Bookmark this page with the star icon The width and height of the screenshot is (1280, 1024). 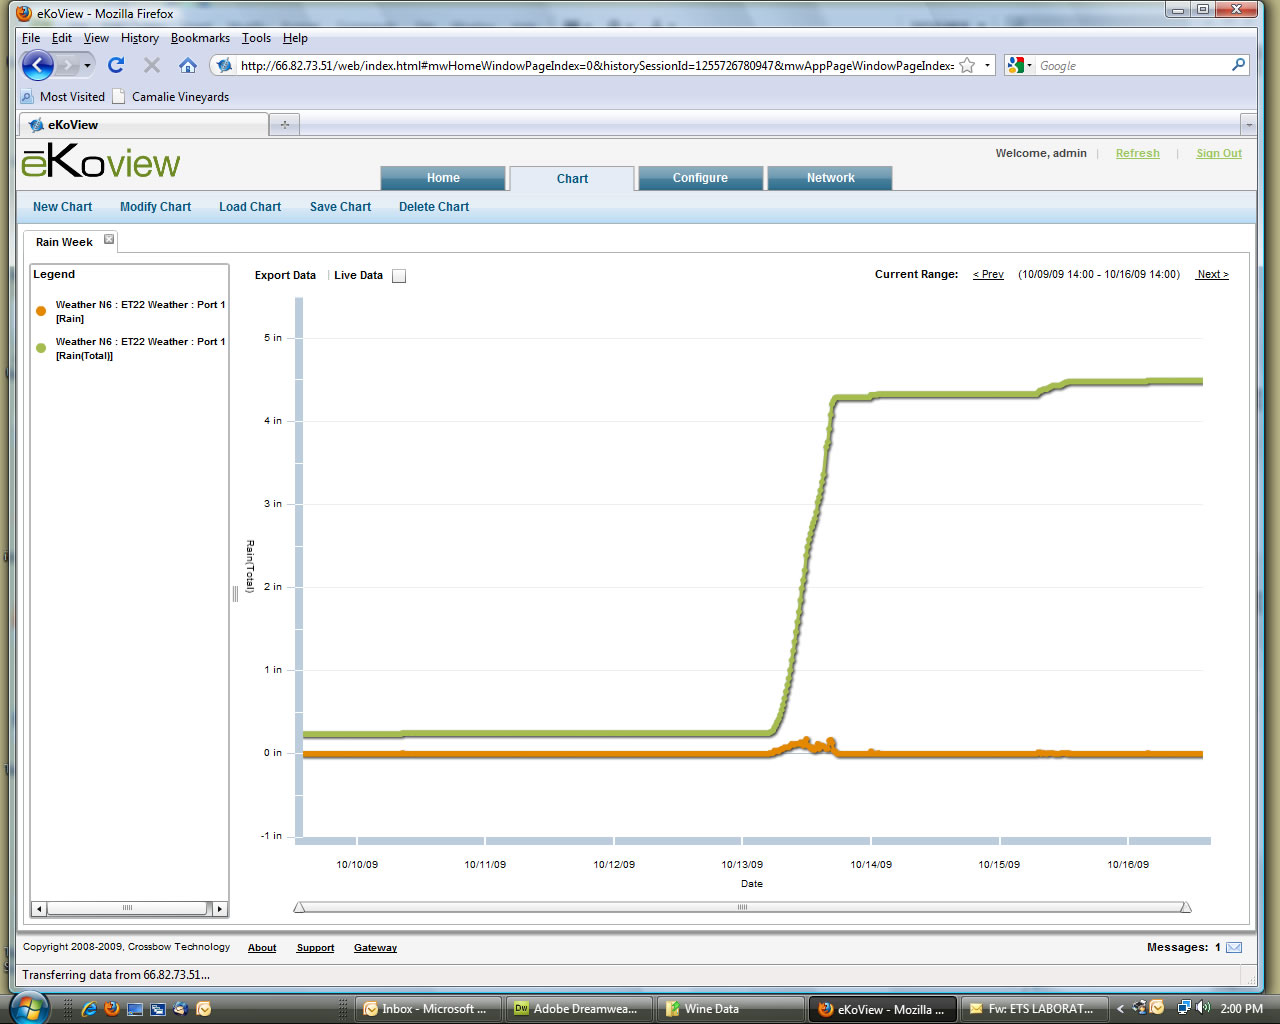click(967, 66)
